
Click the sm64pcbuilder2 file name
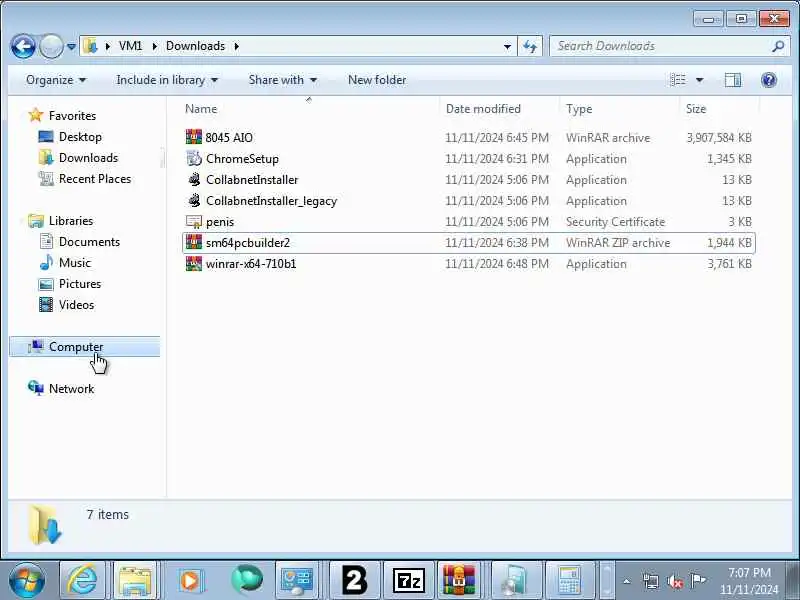pos(248,243)
